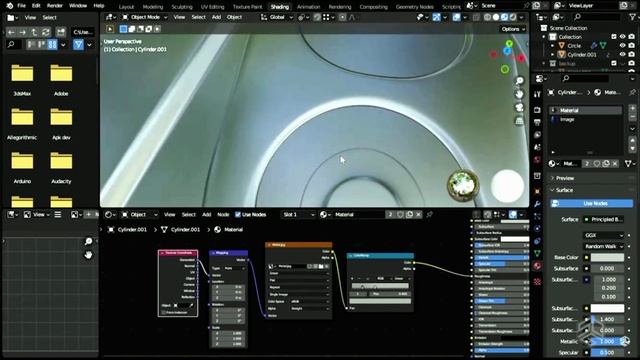
Task: Collapse the Surface panel
Action: (564, 190)
